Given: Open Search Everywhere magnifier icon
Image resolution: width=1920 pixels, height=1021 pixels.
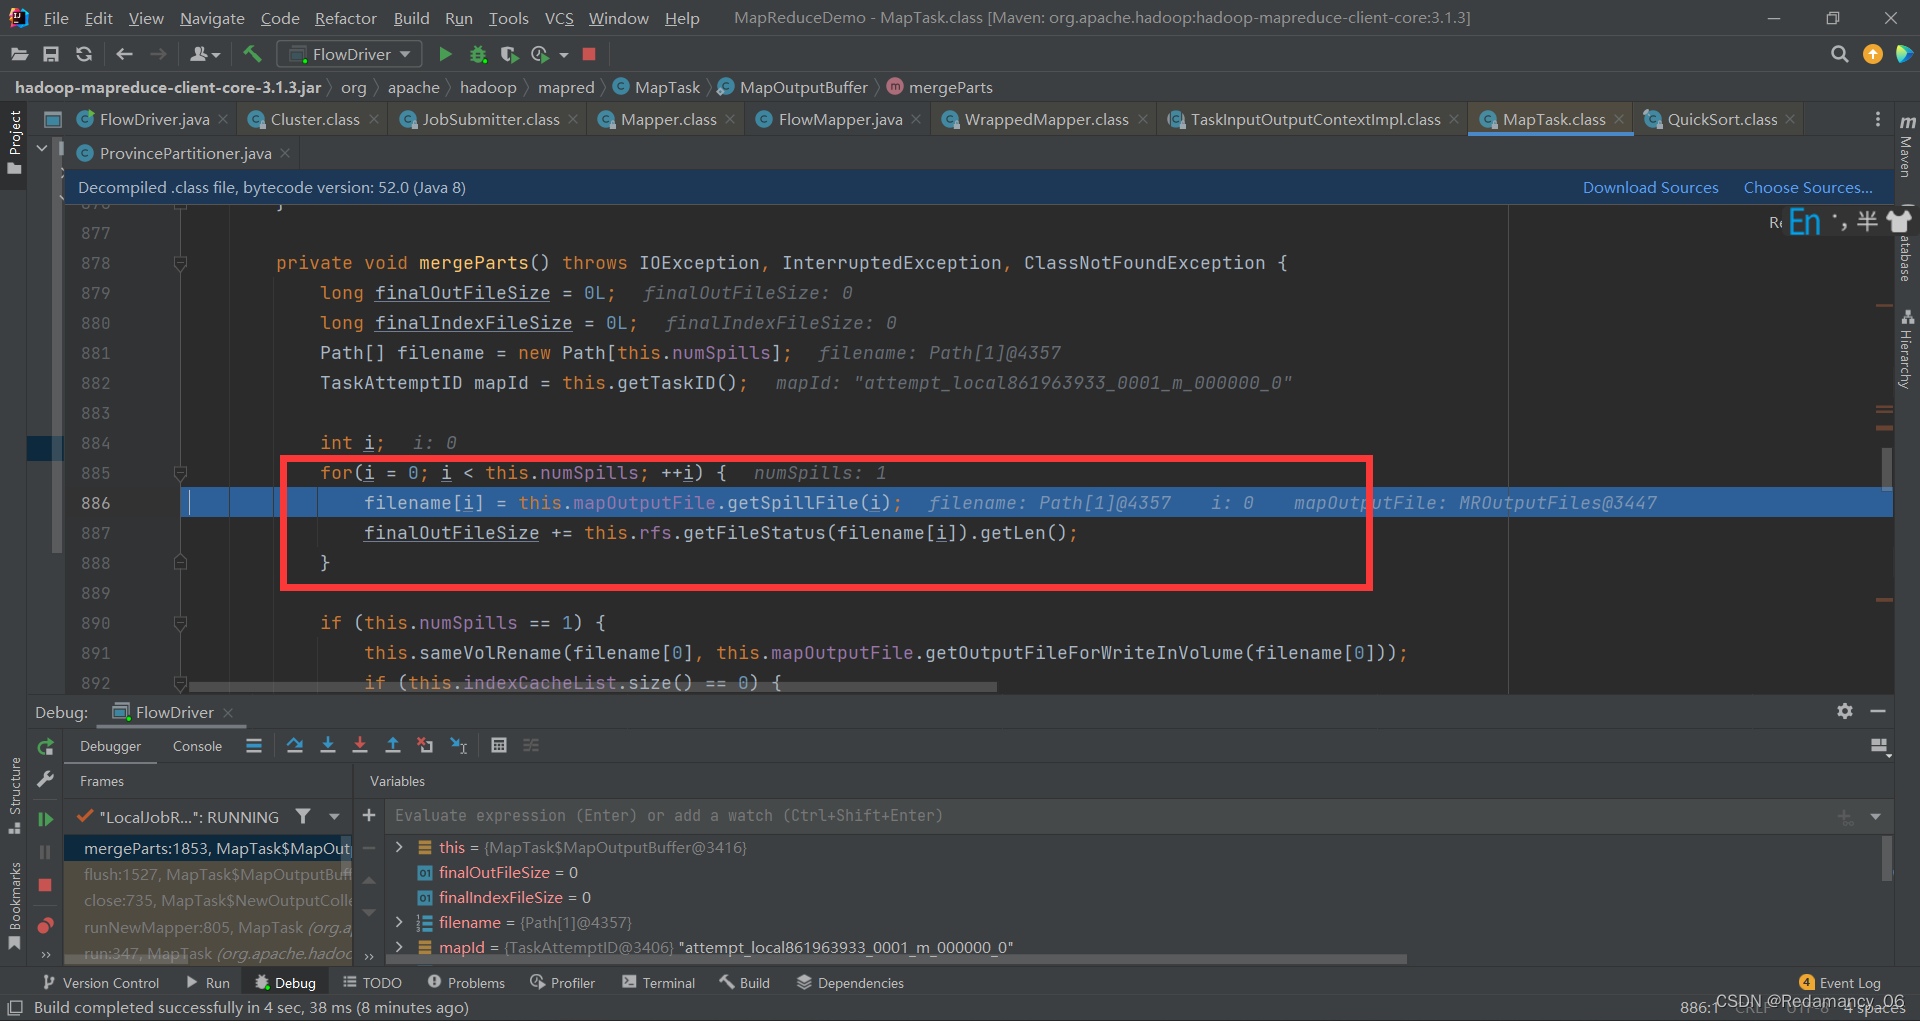Looking at the screenshot, I should (x=1839, y=54).
